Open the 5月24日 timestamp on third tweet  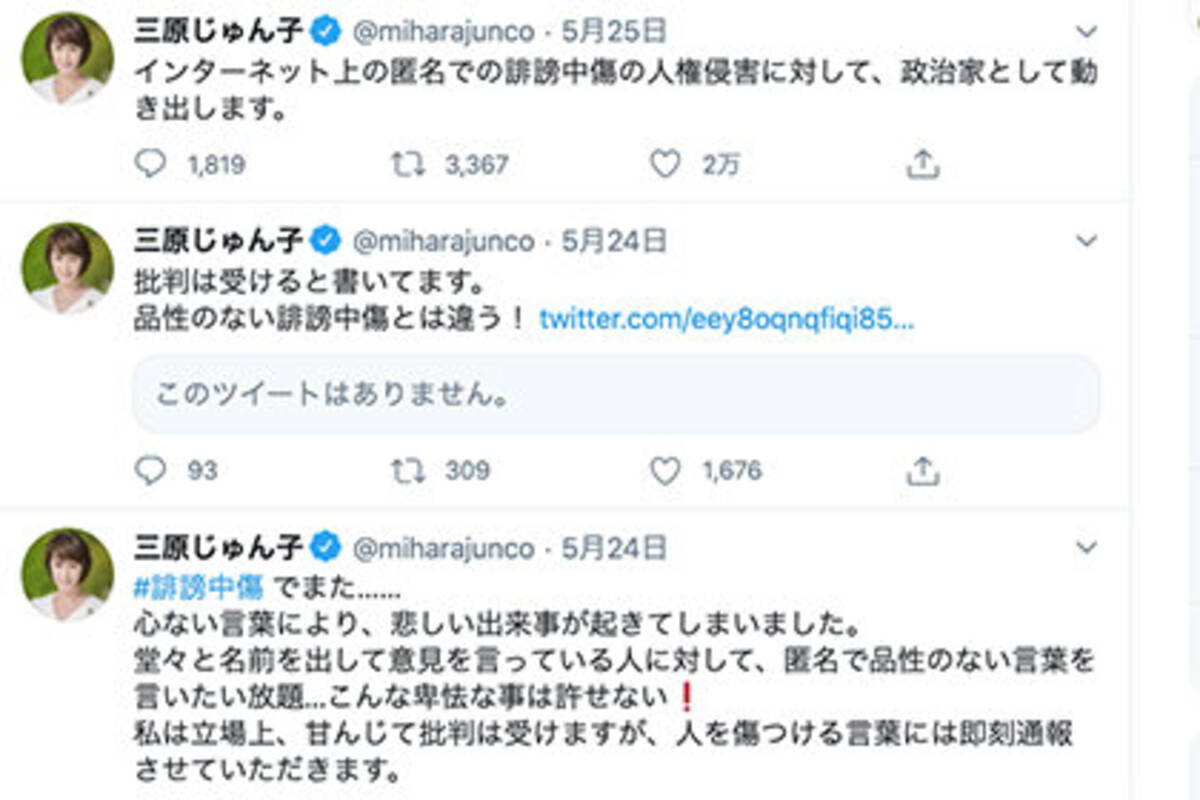click(613, 548)
